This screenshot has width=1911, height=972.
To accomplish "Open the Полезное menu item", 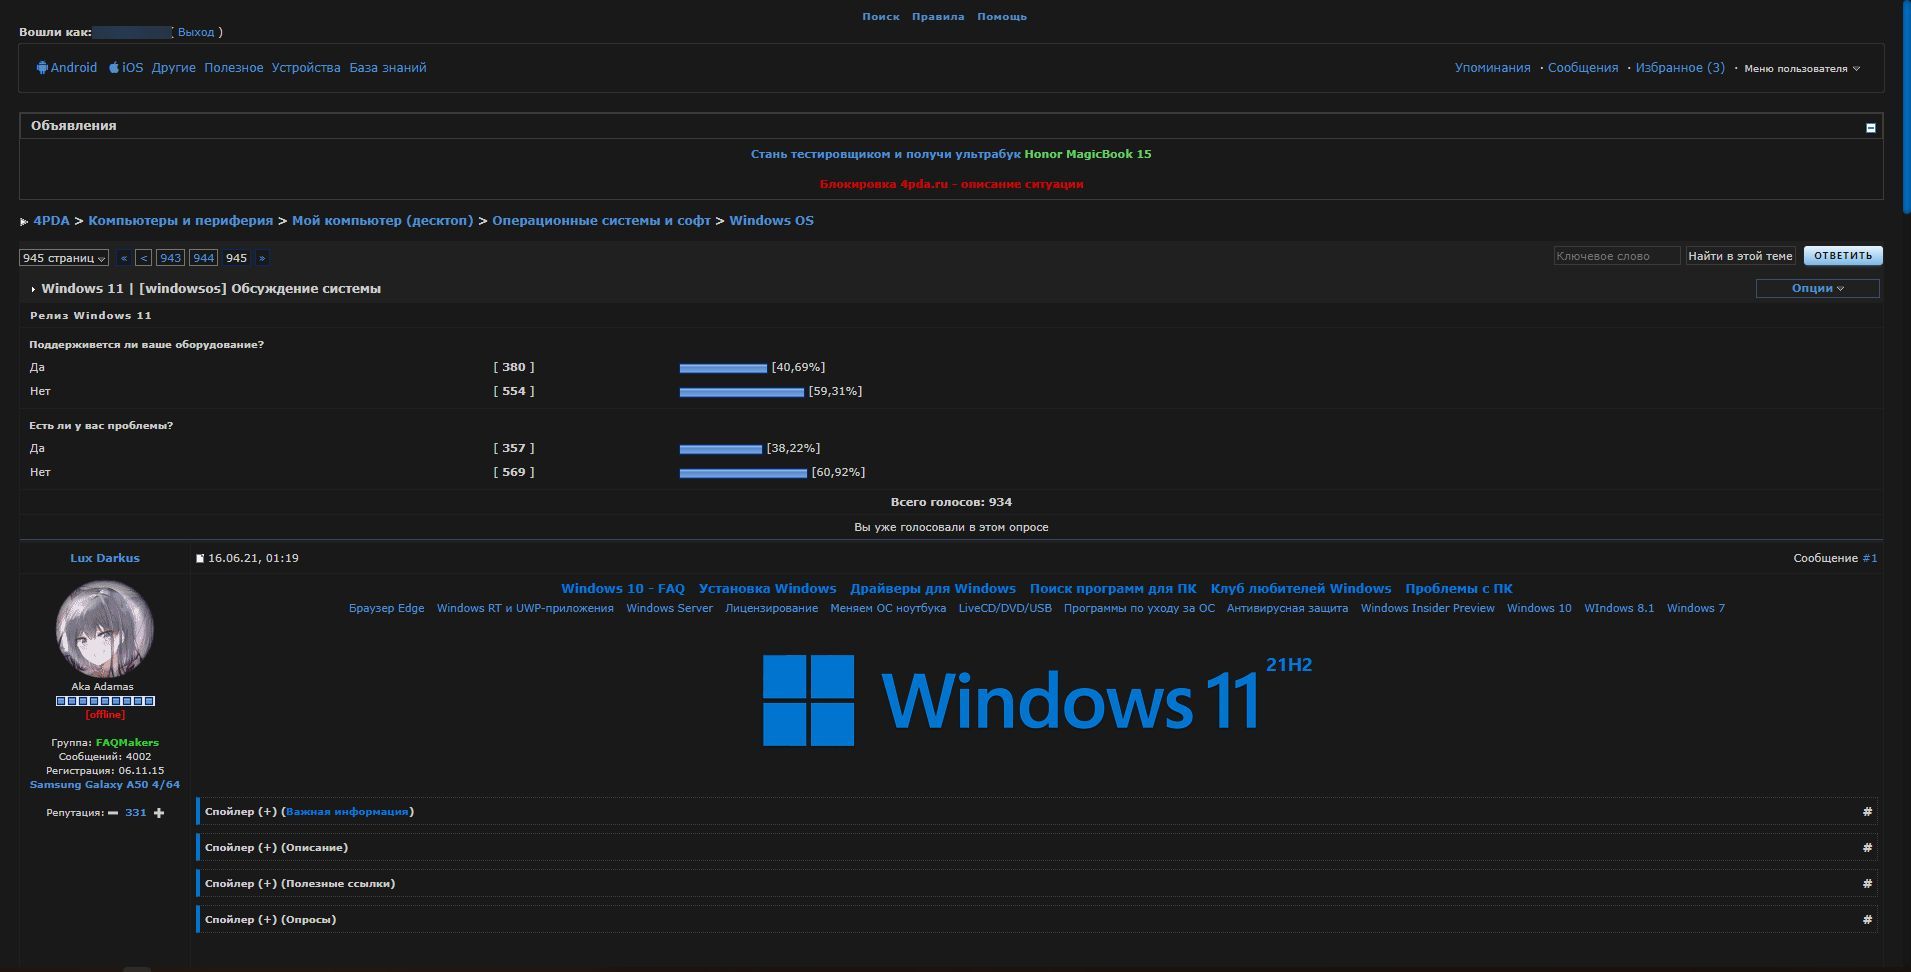I will (x=234, y=68).
